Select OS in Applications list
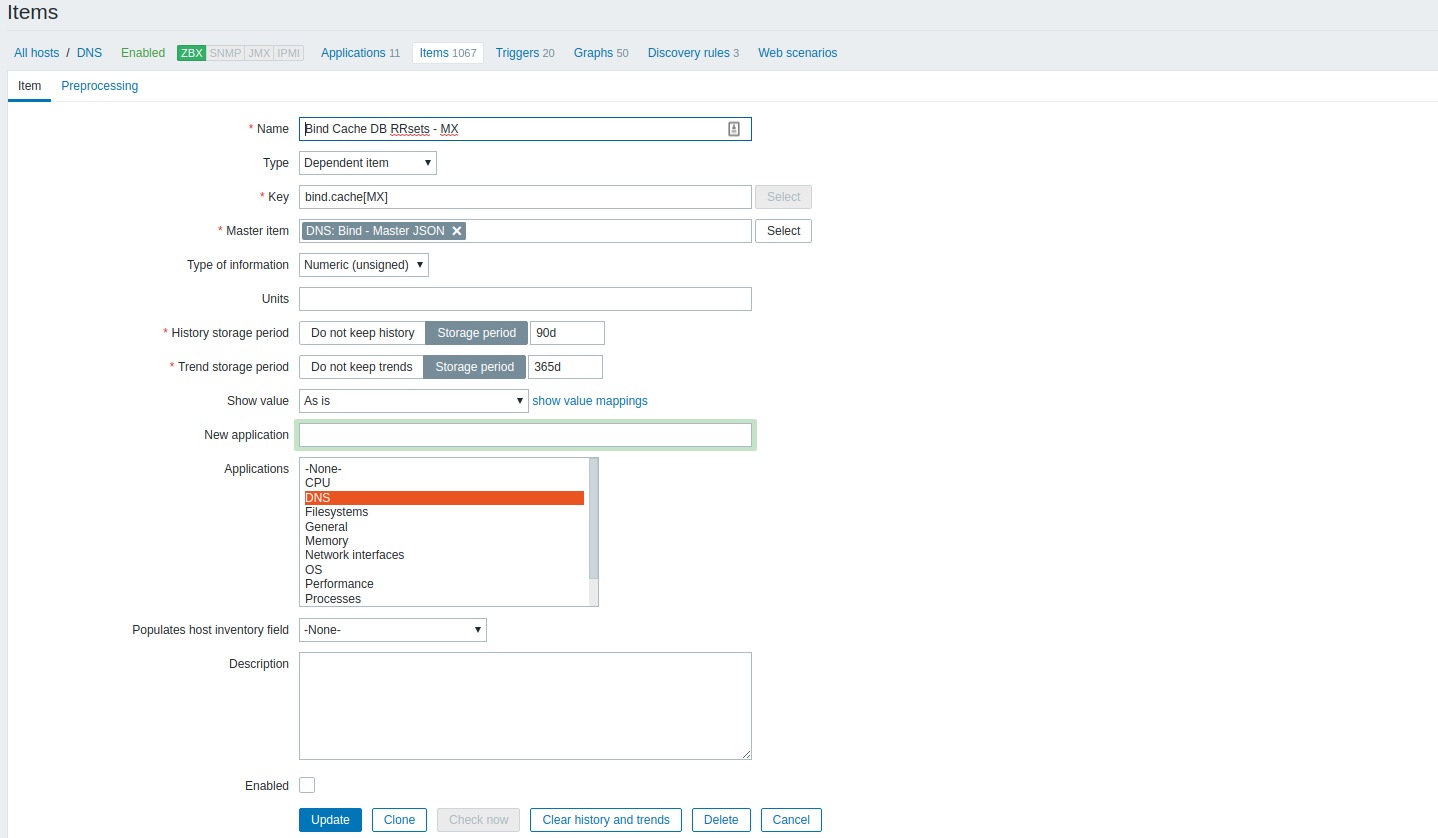The width and height of the screenshot is (1438, 838). [444, 570]
